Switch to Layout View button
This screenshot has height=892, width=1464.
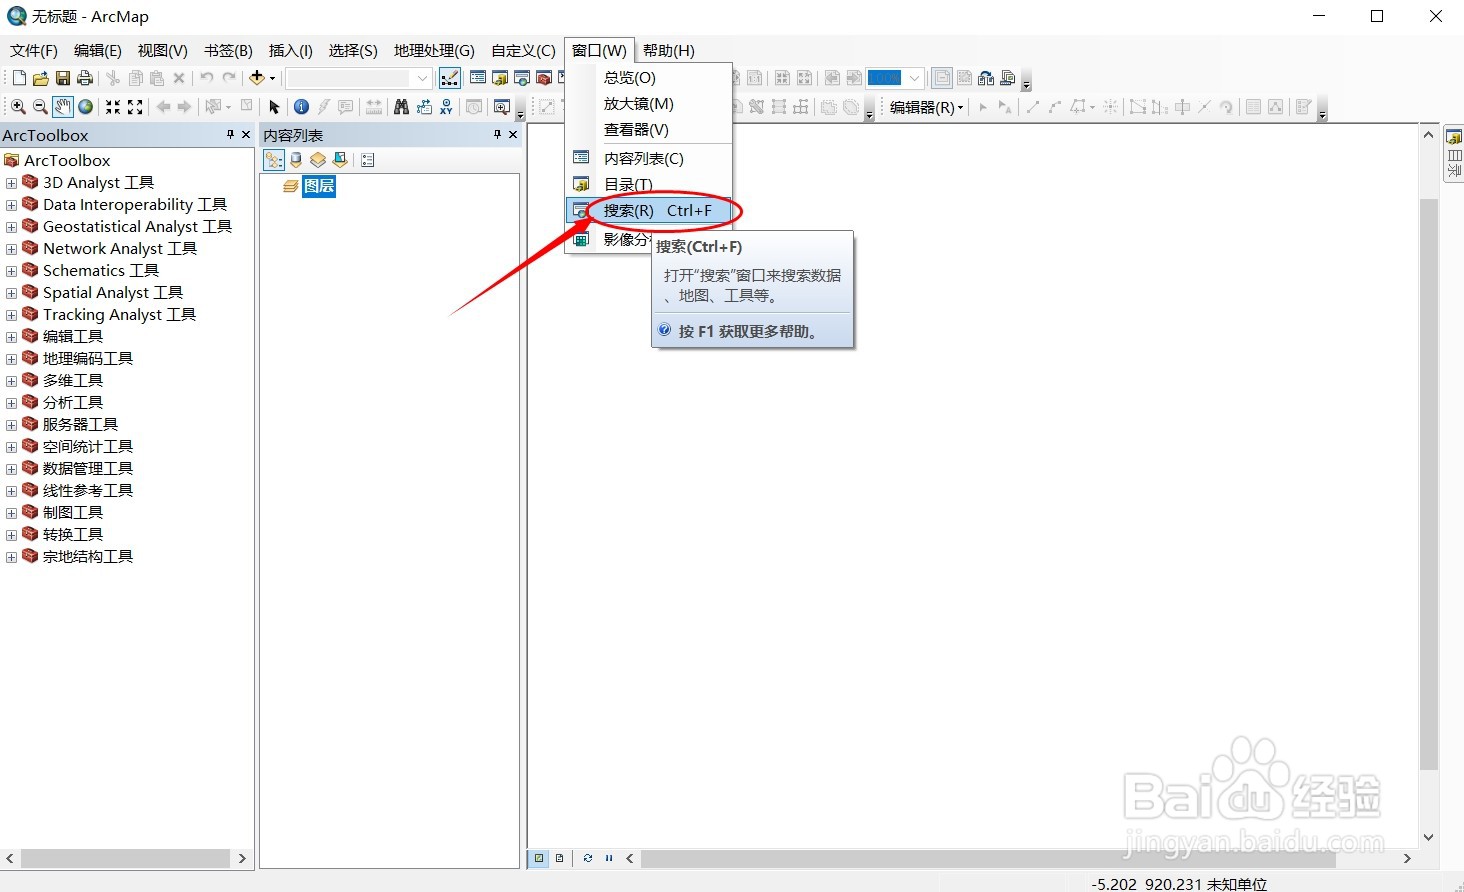(x=559, y=858)
